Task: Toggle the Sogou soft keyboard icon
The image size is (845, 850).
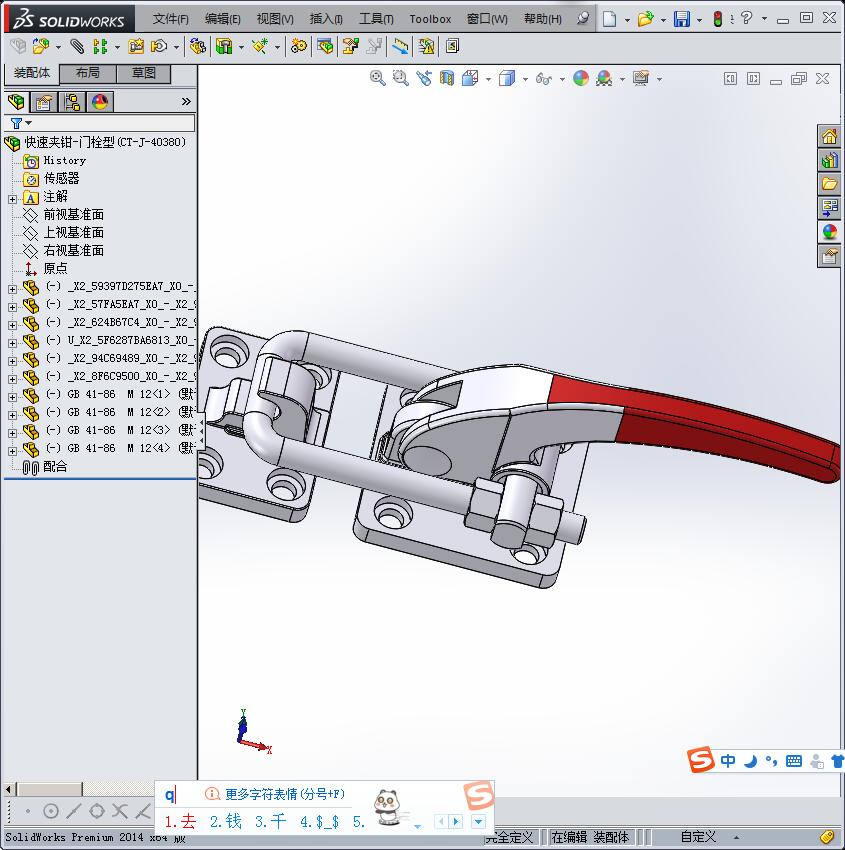Action: pos(794,761)
